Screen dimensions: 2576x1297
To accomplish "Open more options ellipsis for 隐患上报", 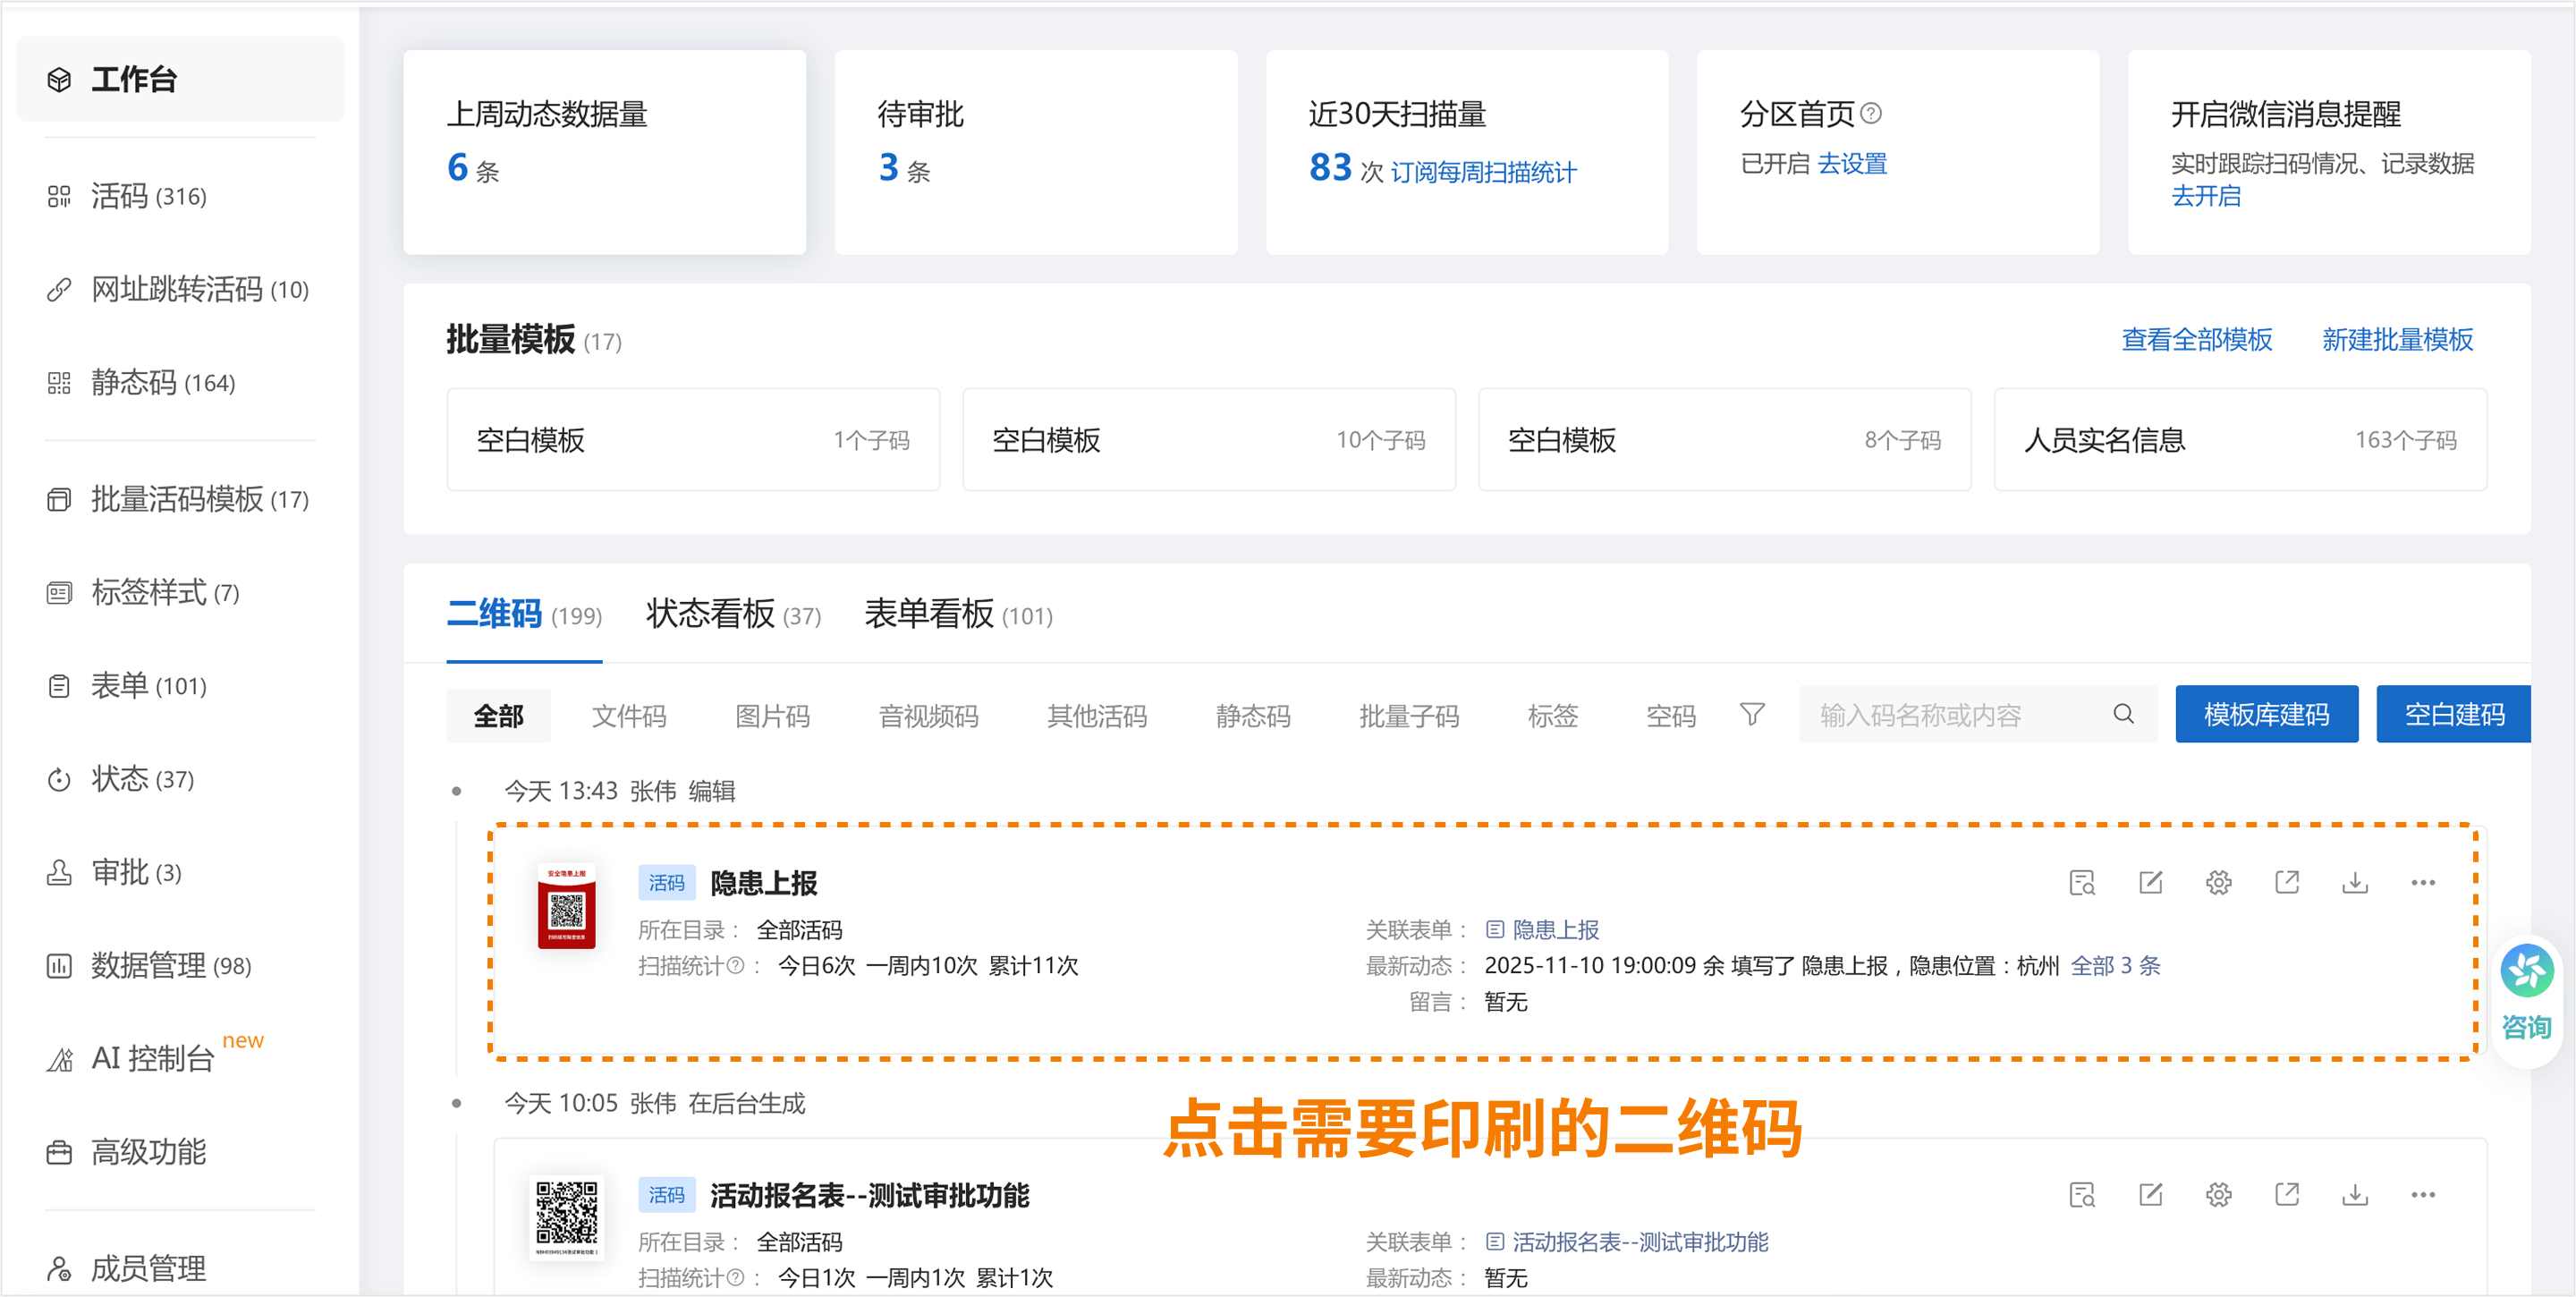I will pos(2422,882).
